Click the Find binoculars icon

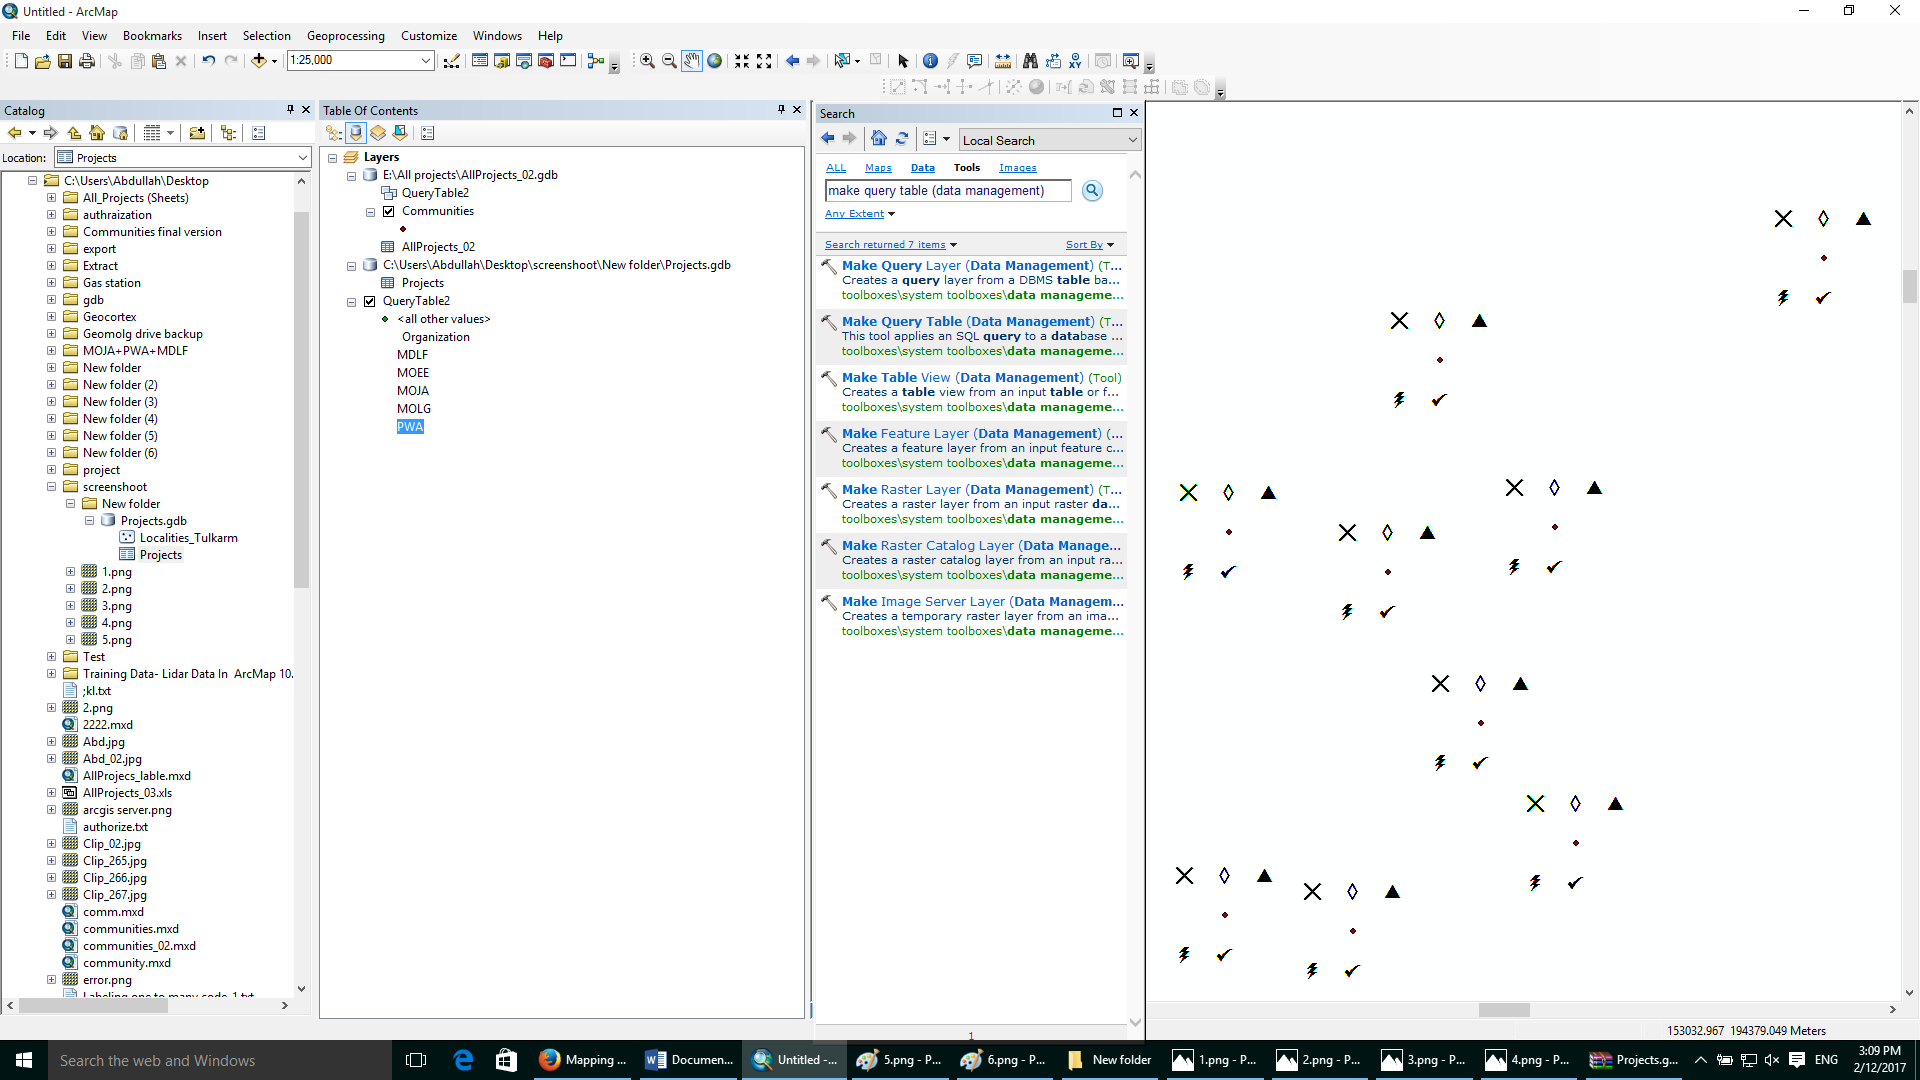coord(1030,61)
